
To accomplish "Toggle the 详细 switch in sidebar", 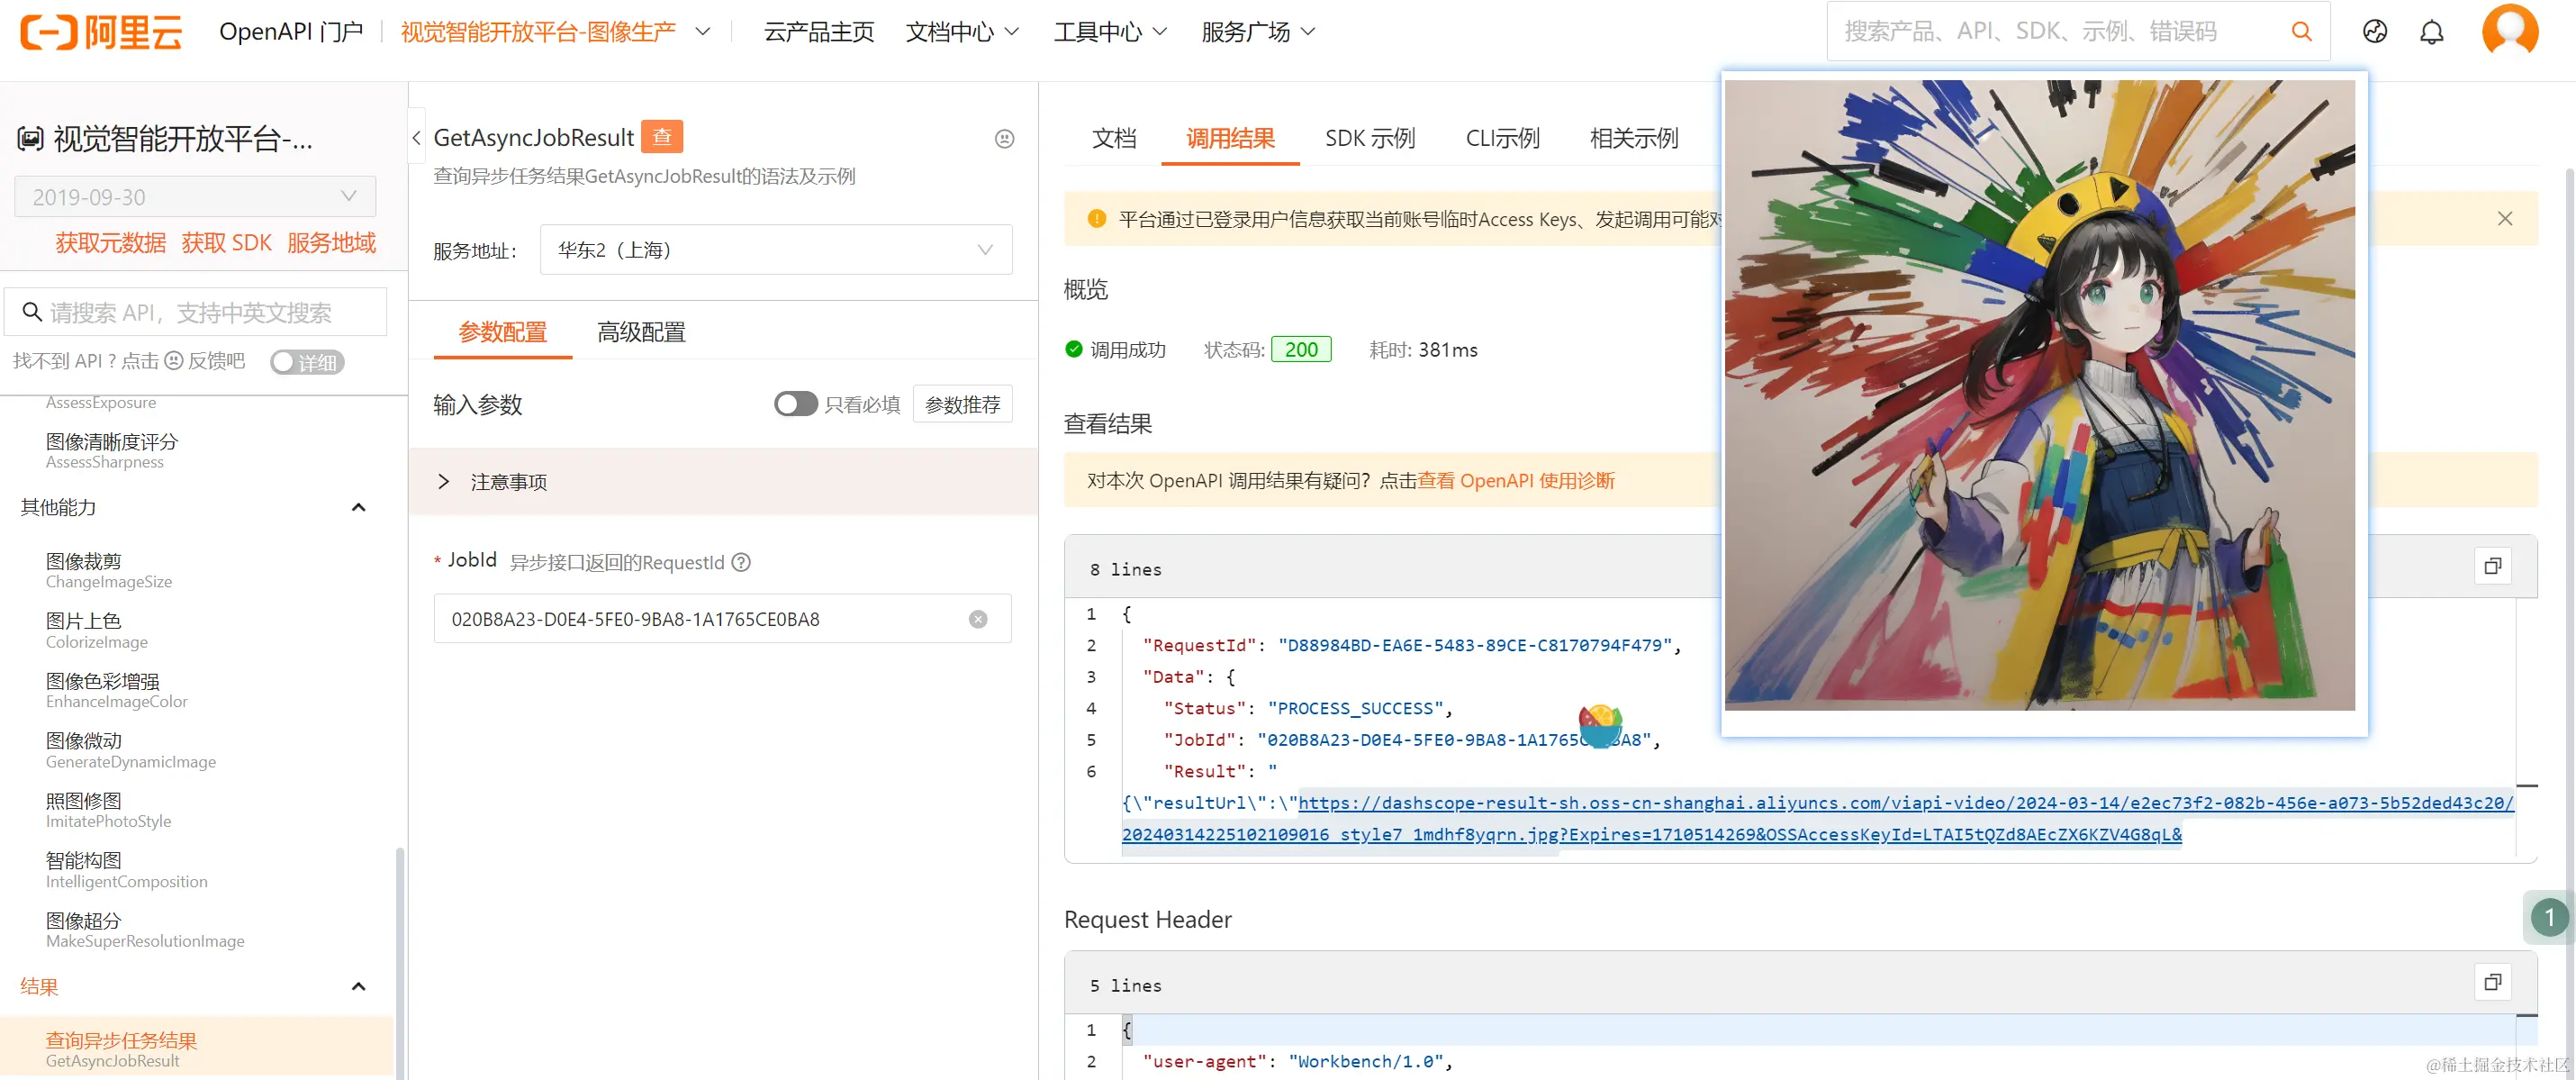I will [x=307, y=362].
